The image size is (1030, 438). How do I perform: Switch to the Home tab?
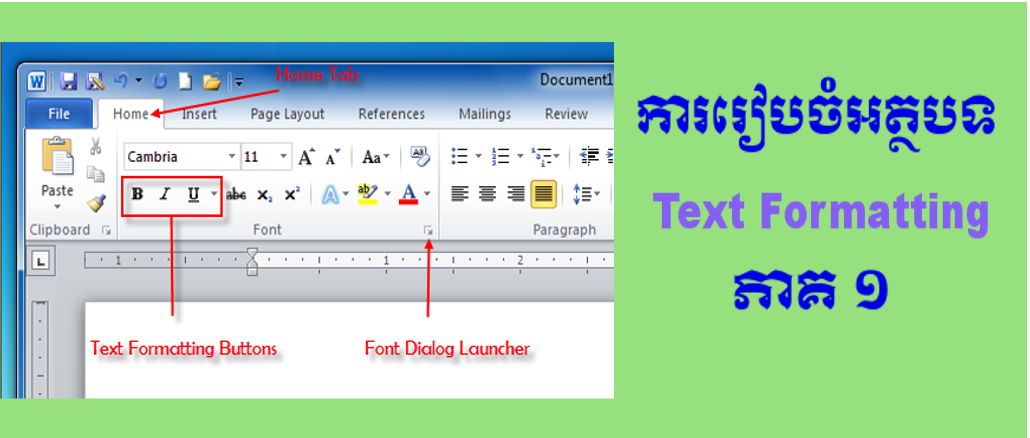[131, 114]
